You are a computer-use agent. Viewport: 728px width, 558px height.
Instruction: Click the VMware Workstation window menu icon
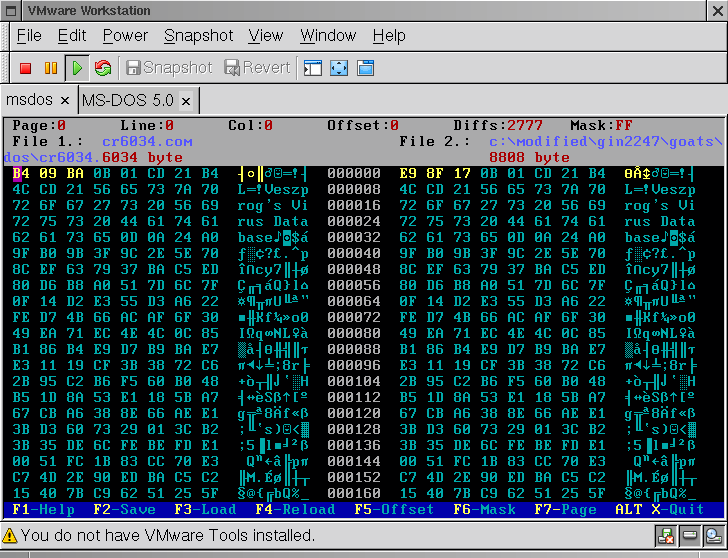[x=11, y=11]
